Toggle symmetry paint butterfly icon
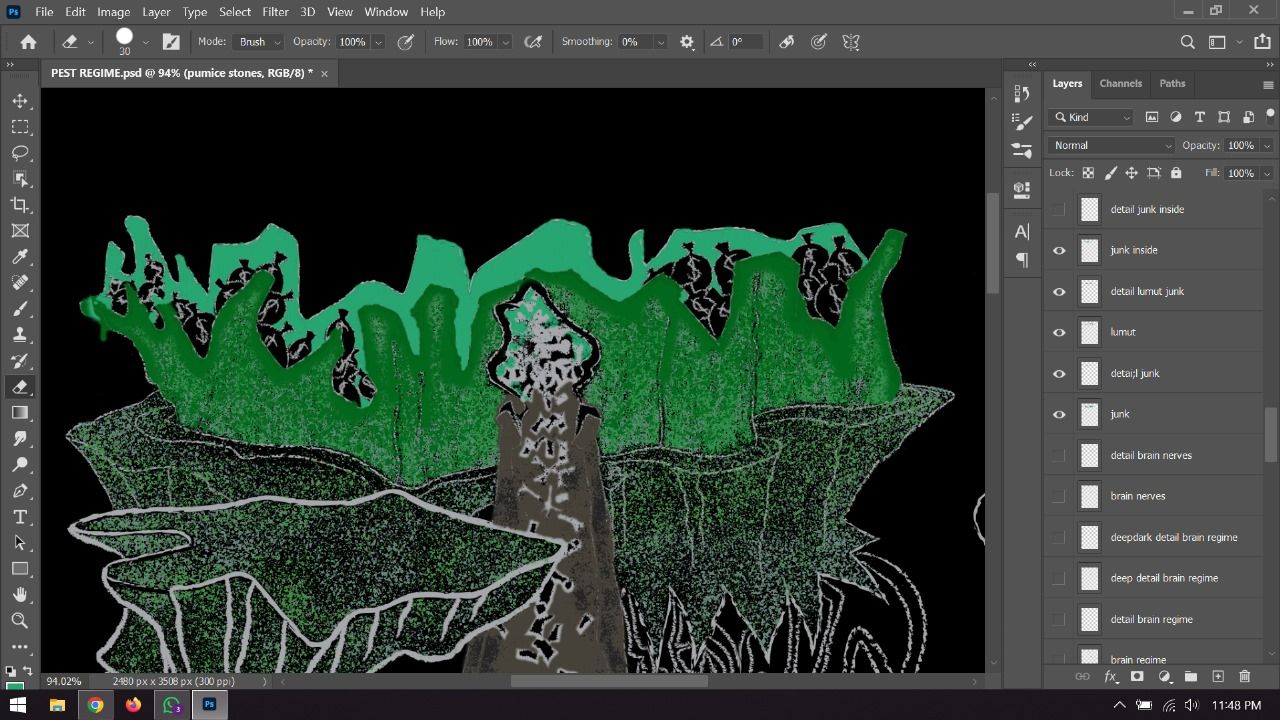The height and width of the screenshot is (720, 1280). 851,42
